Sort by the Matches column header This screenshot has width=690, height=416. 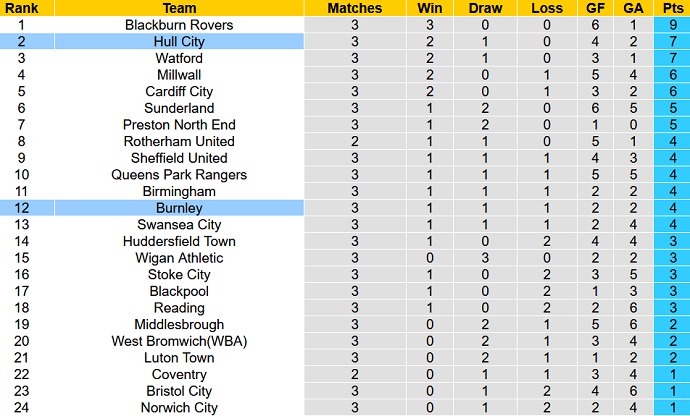354,8
